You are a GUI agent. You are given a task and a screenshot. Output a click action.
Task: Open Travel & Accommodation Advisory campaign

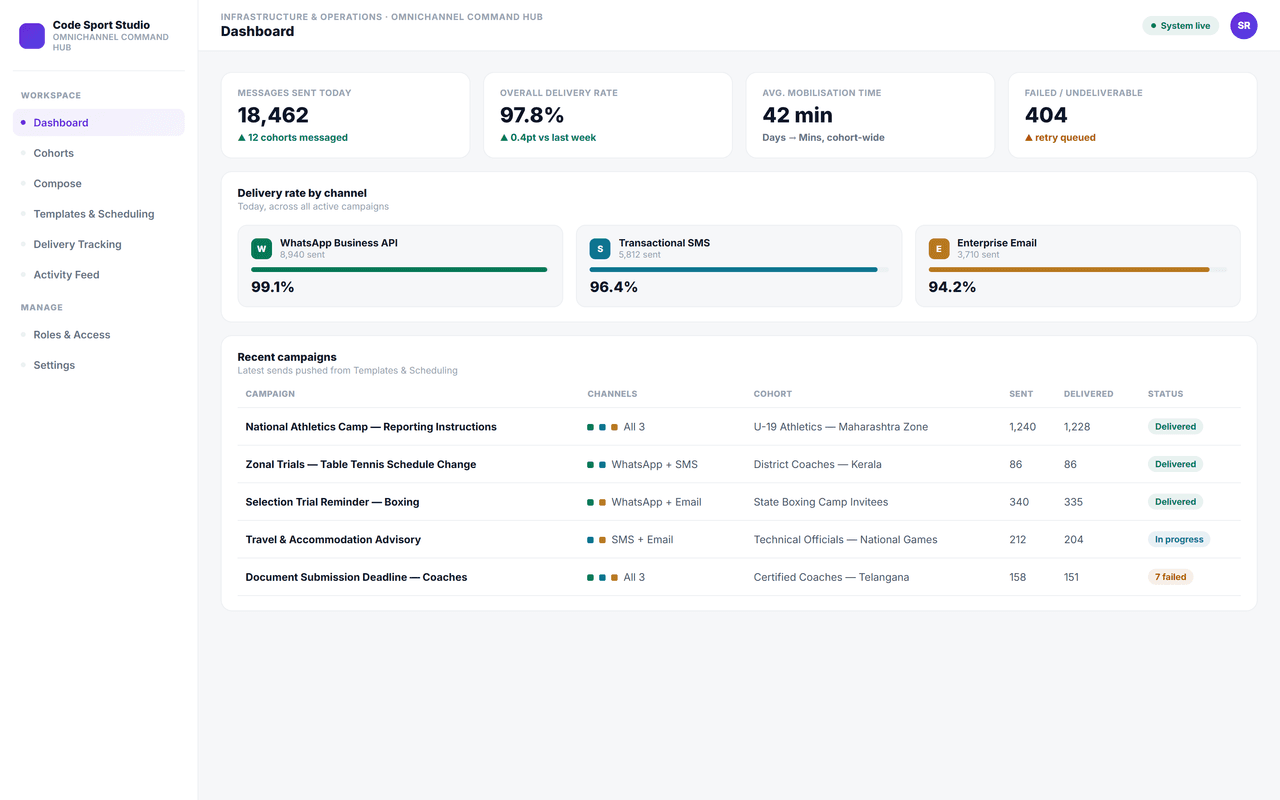pyautogui.click(x=333, y=540)
